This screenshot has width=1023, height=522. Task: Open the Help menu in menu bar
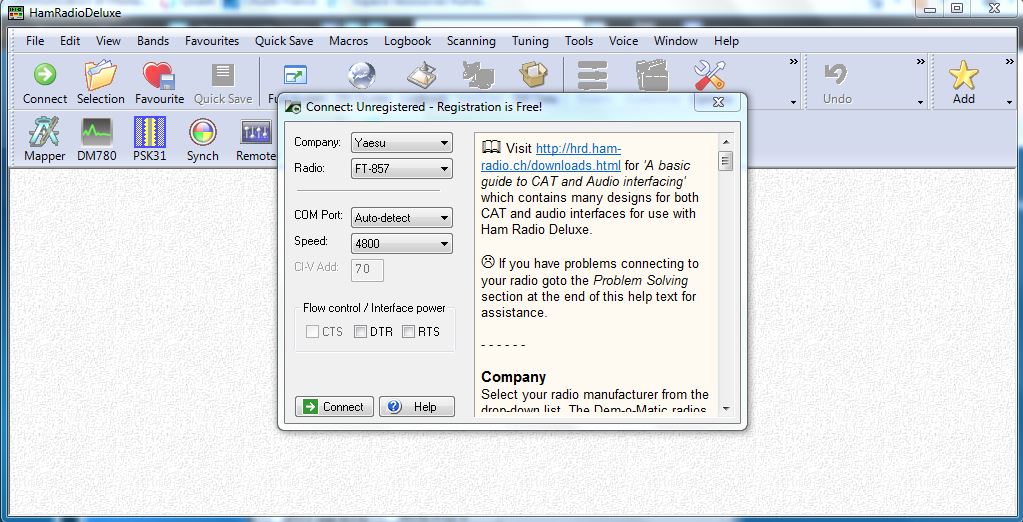(726, 40)
